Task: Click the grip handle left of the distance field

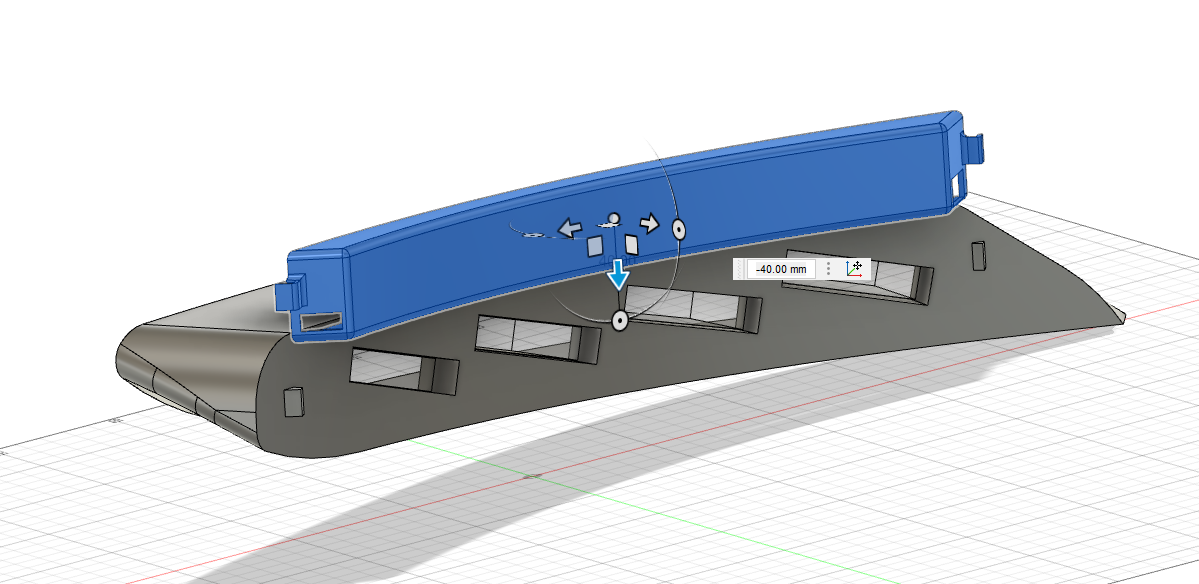Action: tap(739, 269)
